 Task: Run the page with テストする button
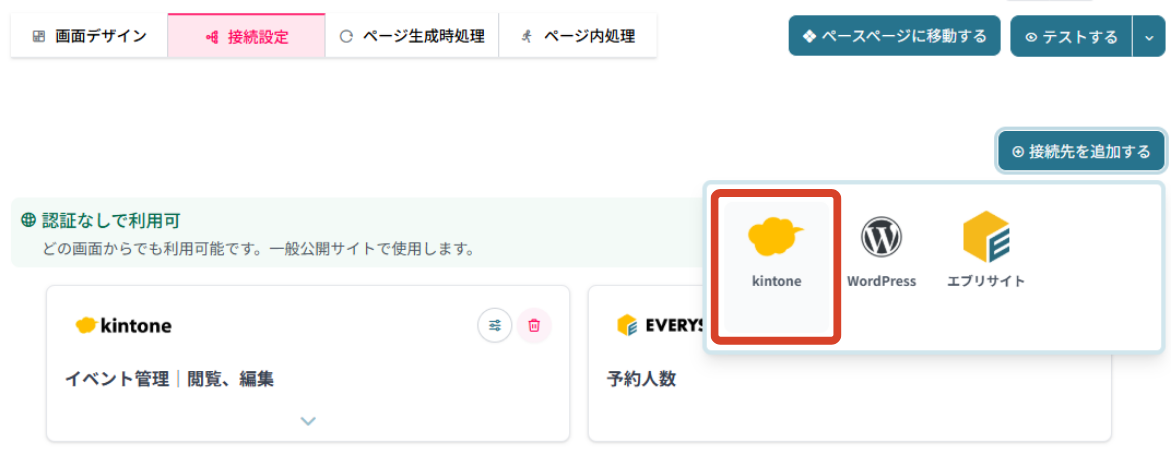point(1071,37)
